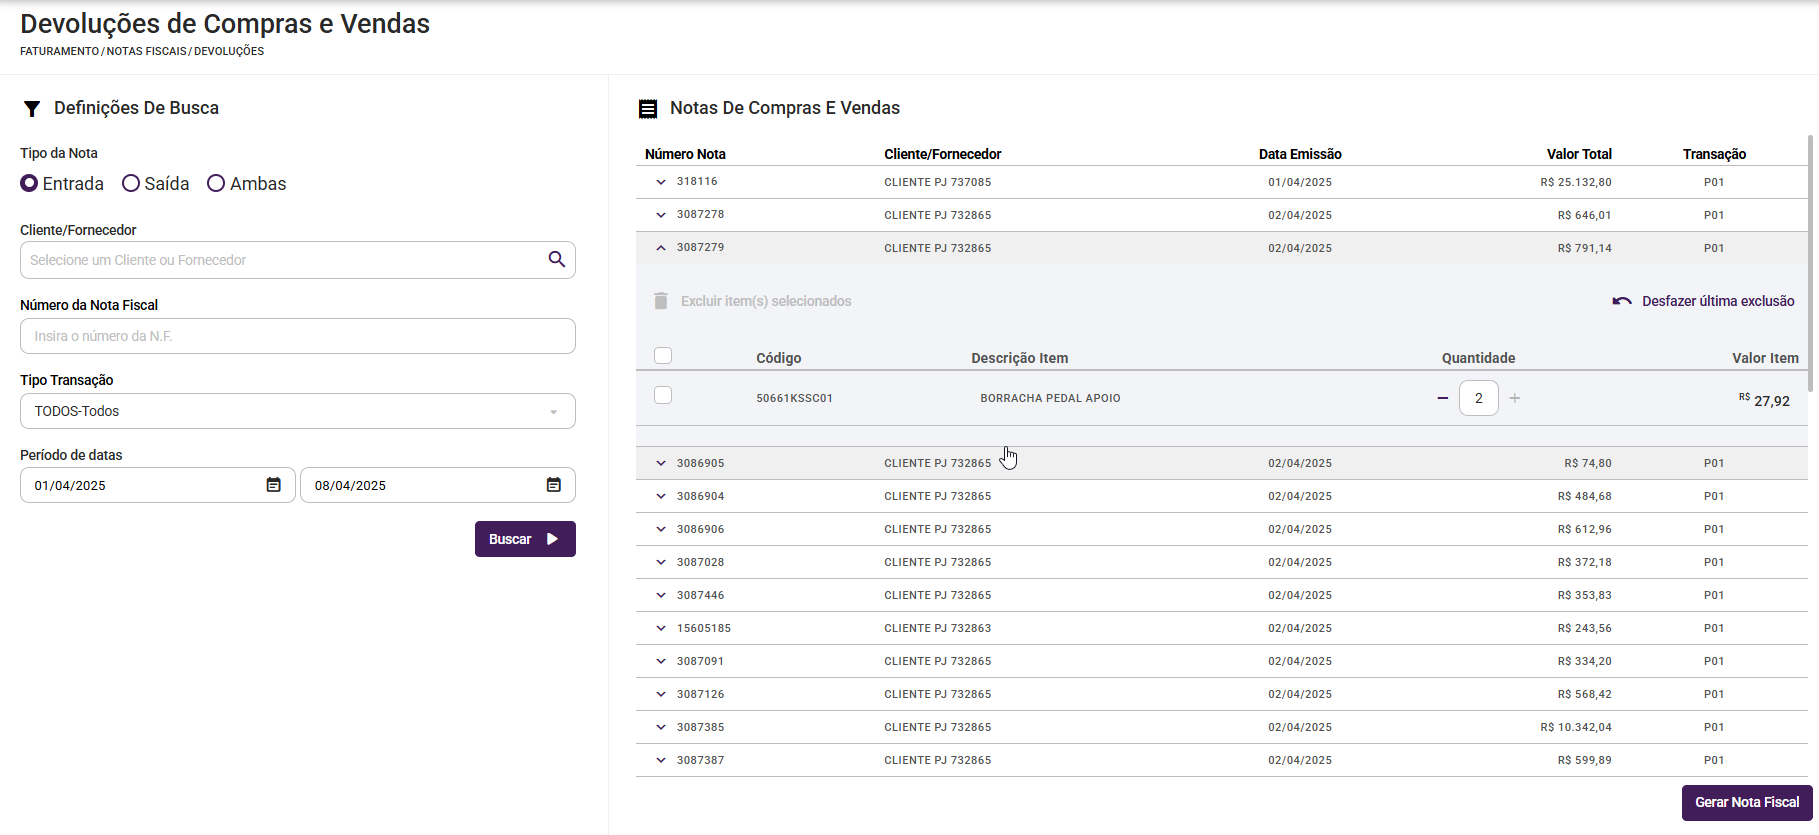Check the BORRACHA PEDAL APOIO item checkbox
1819x835 pixels.
(x=663, y=396)
